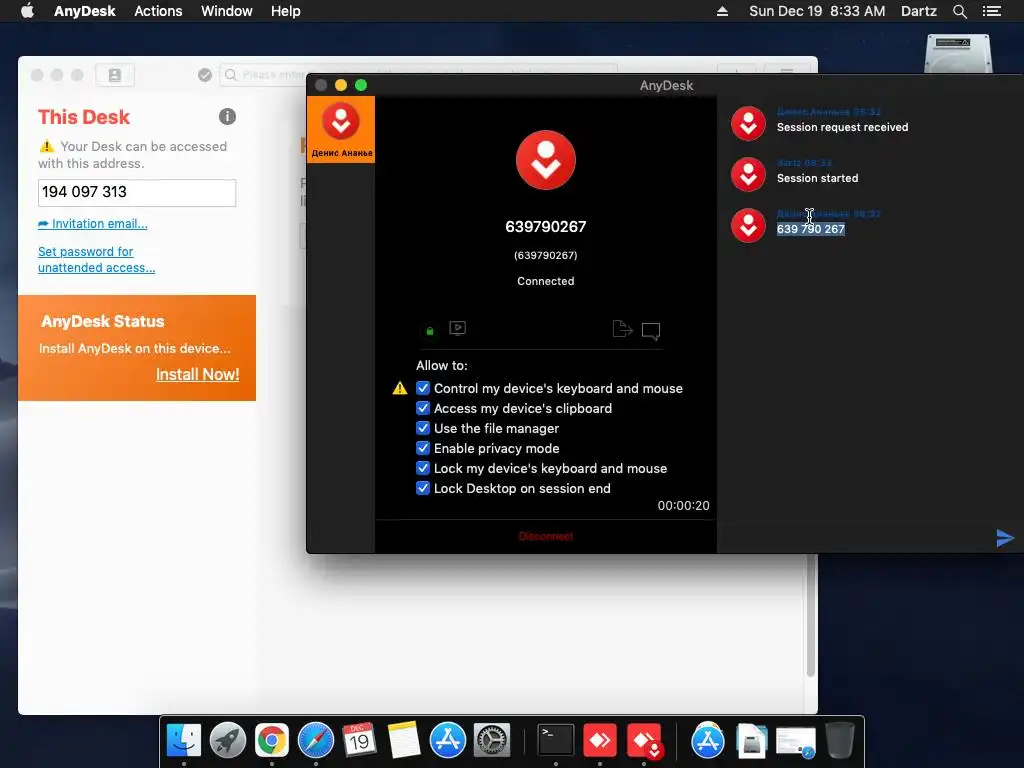
Task: Uncheck Enable privacy mode
Action: (x=423, y=448)
